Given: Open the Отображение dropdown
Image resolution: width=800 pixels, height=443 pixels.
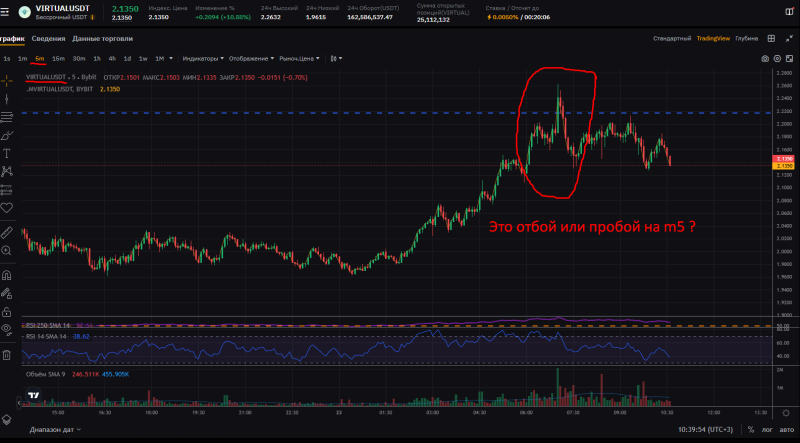Looking at the screenshot, I should [x=251, y=59].
